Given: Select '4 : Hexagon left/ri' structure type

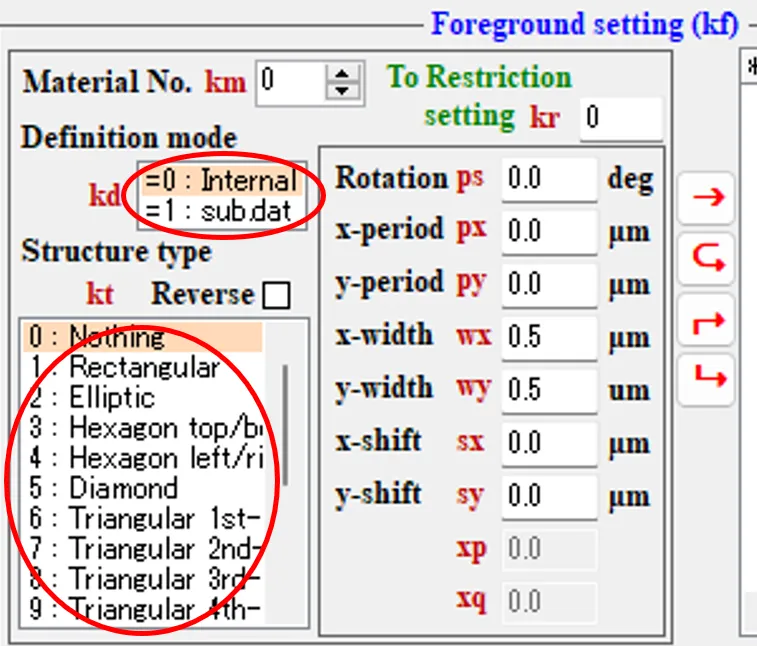Looking at the screenshot, I should pyautogui.click(x=142, y=458).
